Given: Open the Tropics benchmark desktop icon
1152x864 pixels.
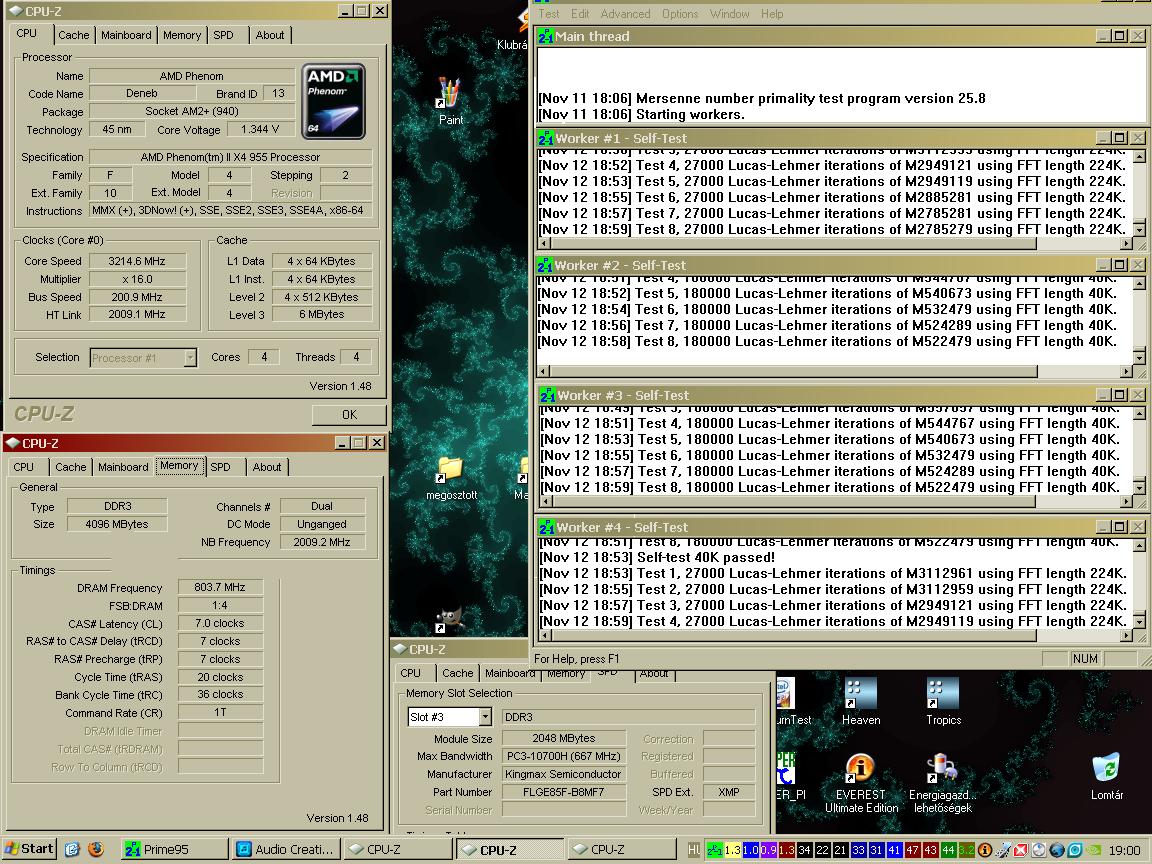Looking at the screenshot, I should 943,702.
